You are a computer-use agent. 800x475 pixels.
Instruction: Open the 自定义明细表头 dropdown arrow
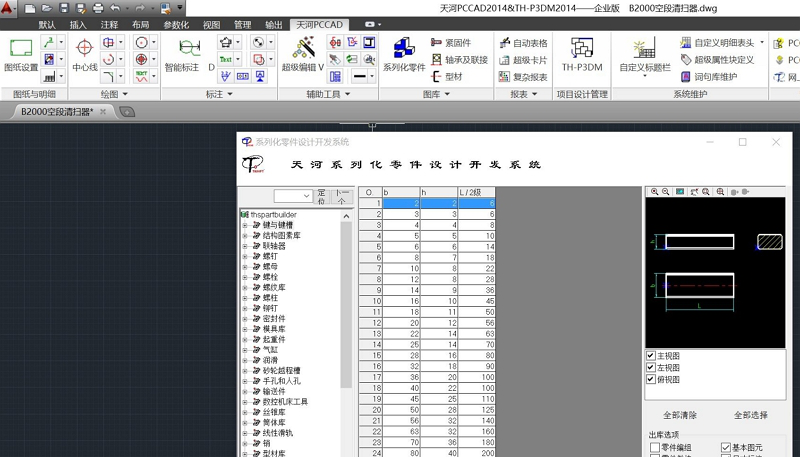coord(762,42)
